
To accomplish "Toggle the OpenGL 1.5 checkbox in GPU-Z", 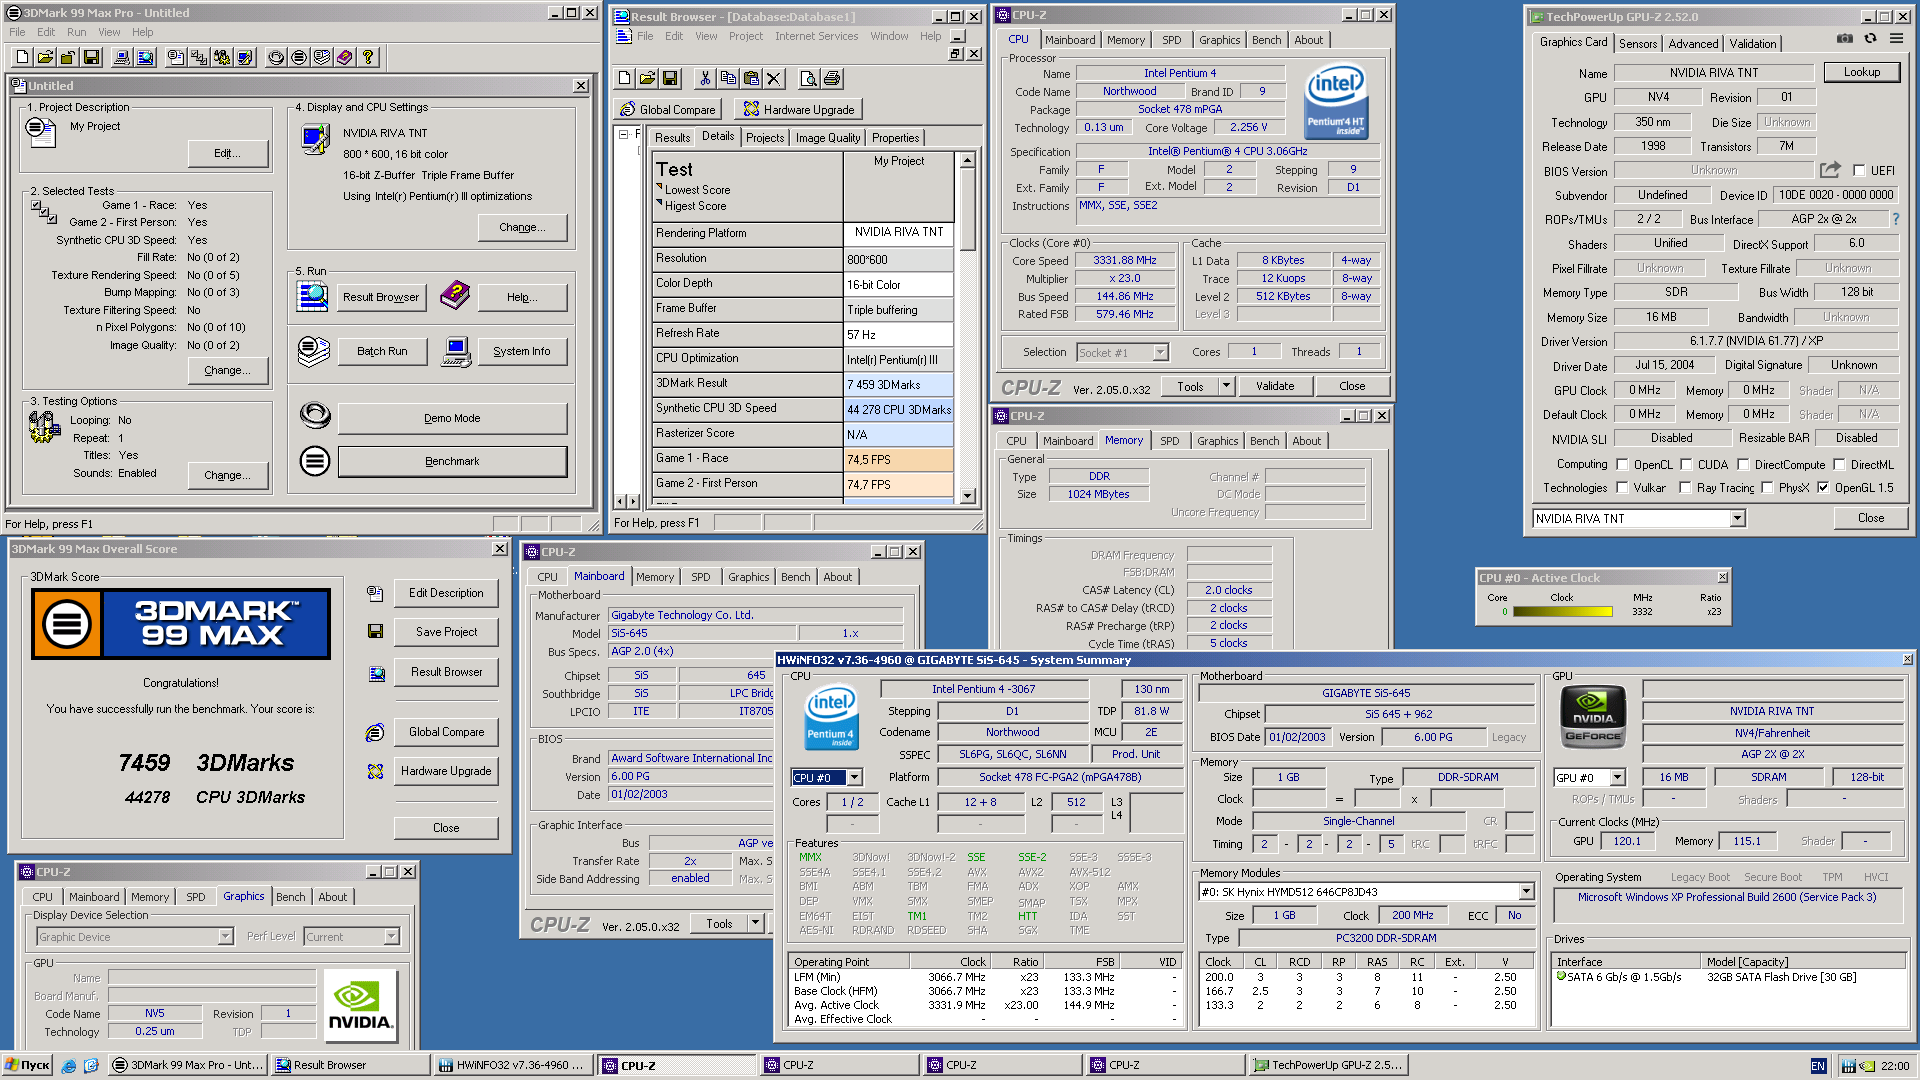I will click(x=1823, y=488).
